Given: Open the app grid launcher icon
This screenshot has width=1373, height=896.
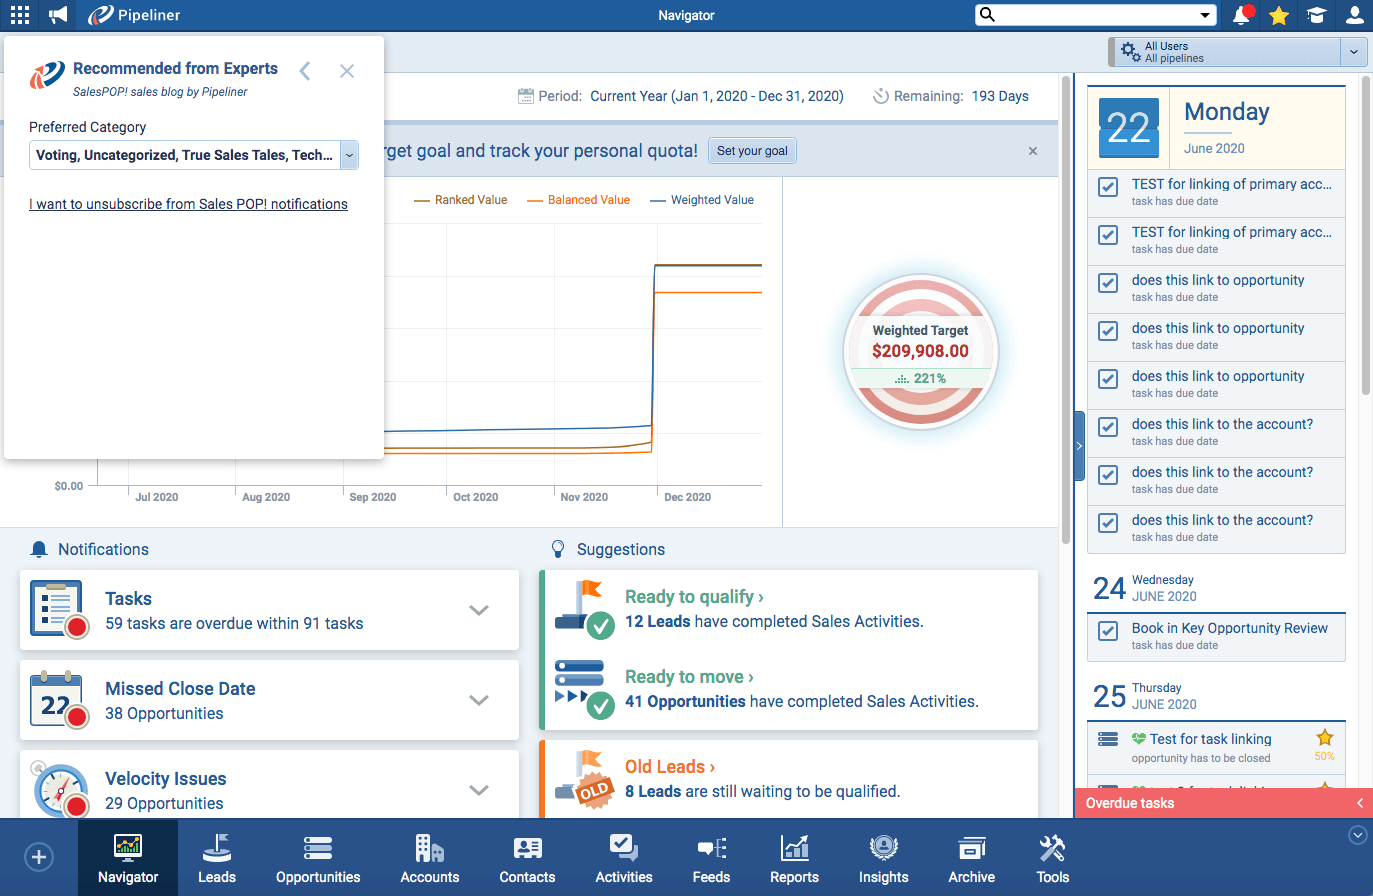Looking at the screenshot, I should click(19, 15).
